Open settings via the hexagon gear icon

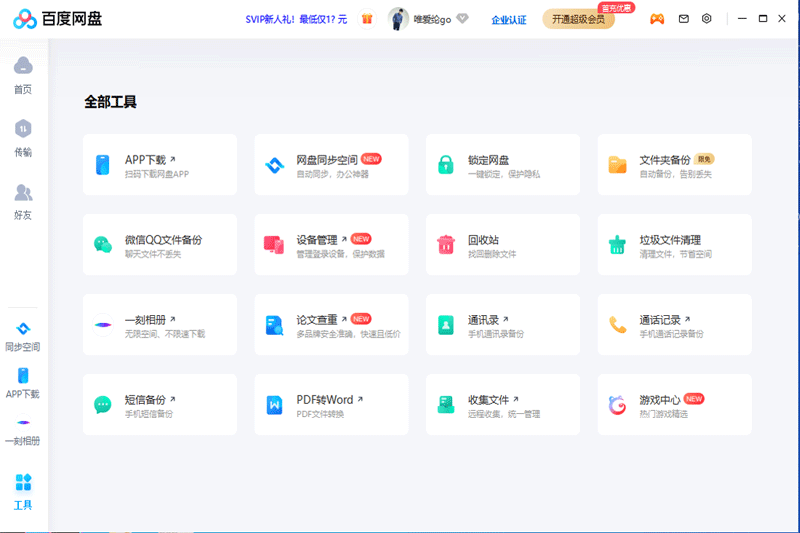pos(707,18)
